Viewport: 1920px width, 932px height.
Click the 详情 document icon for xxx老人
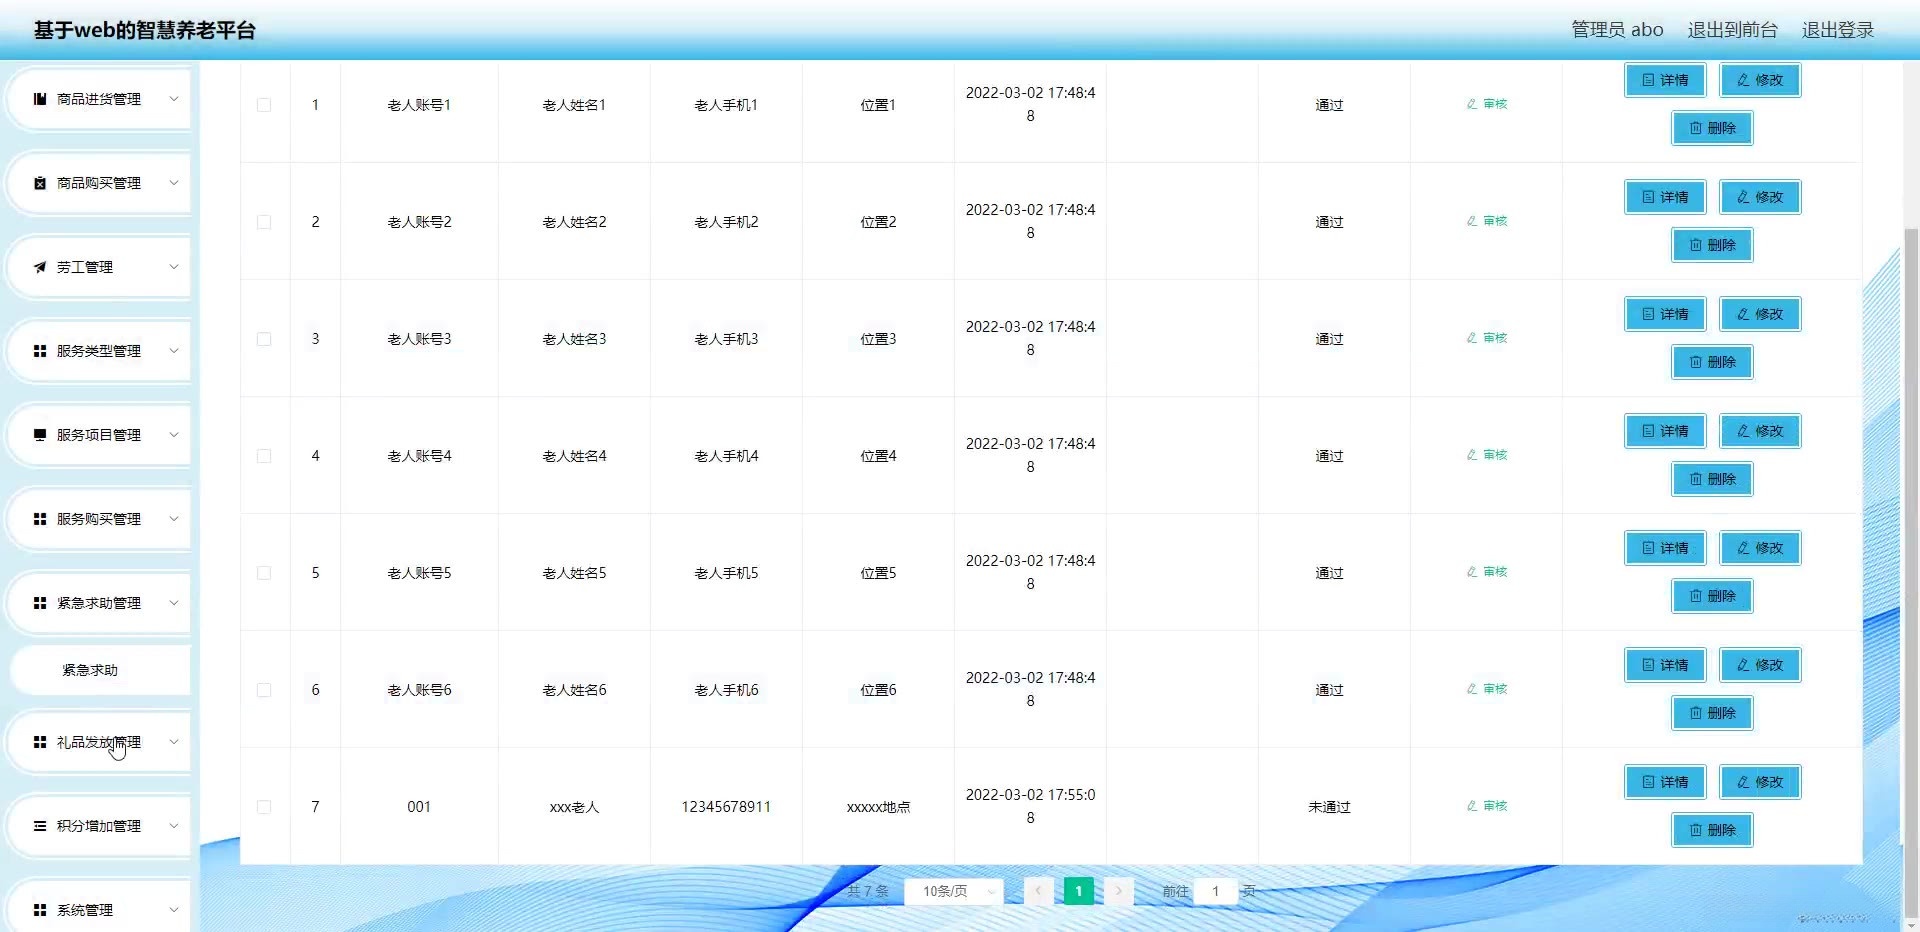click(1648, 782)
